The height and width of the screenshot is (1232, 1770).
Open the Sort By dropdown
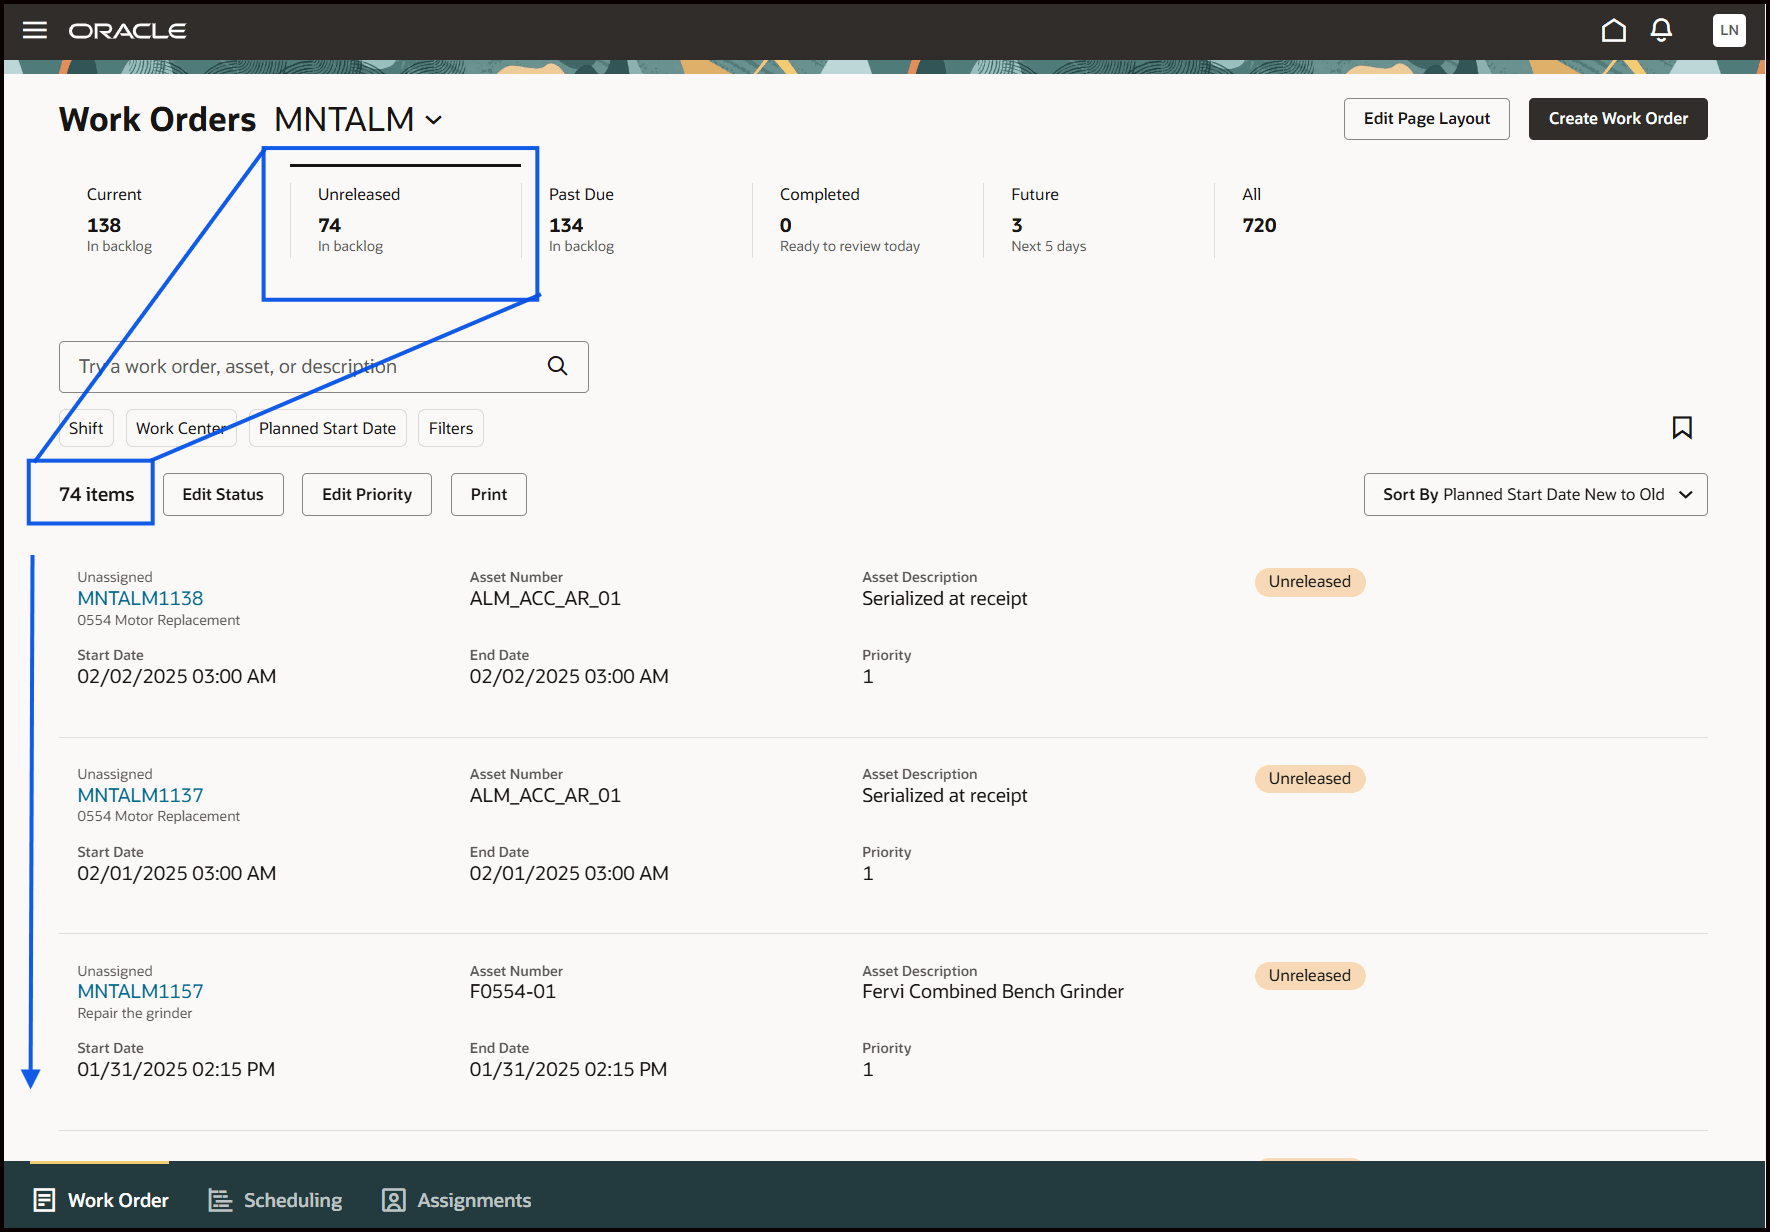pos(1535,494)
